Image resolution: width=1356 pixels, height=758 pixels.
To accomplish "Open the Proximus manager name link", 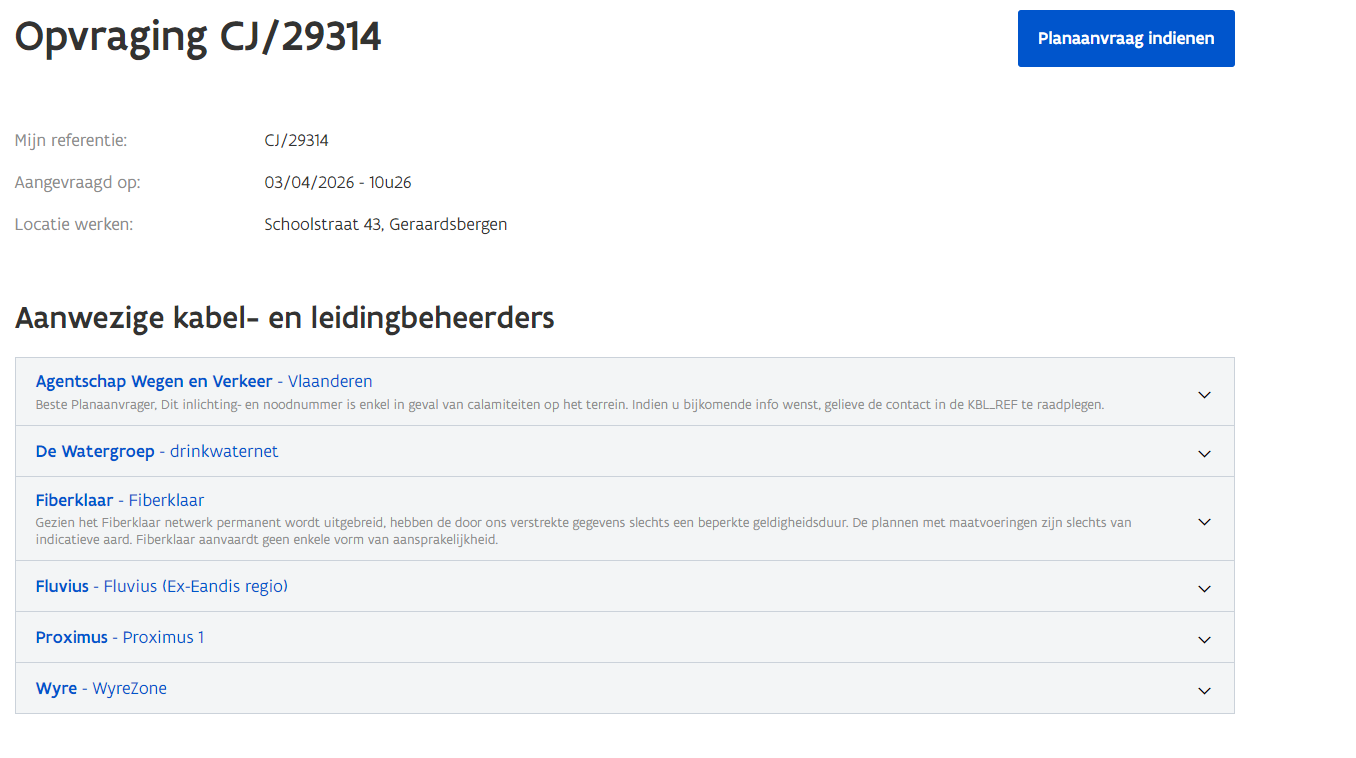I will point(71,637).
